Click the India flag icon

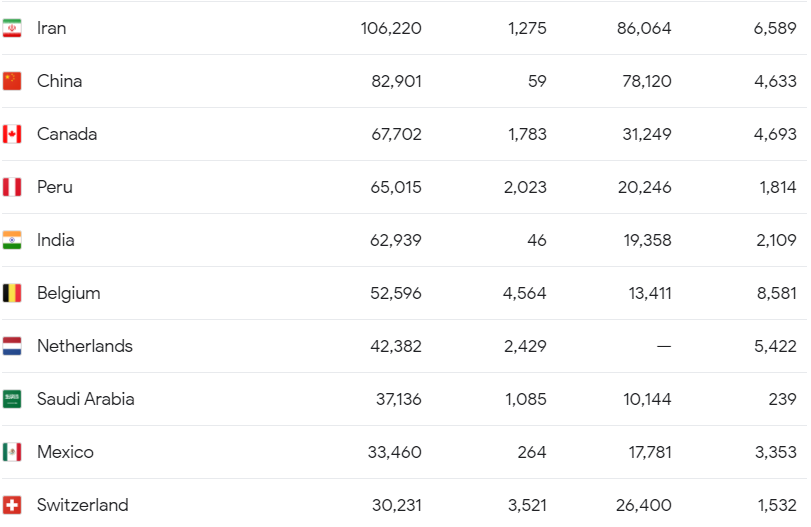coord(12,240)
